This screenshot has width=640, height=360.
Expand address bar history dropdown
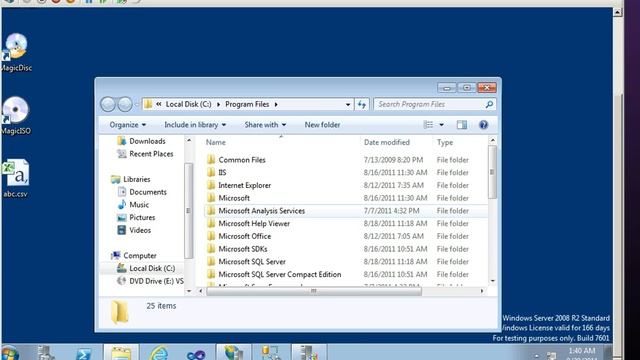pyautogui.click(x=348, y=104)
